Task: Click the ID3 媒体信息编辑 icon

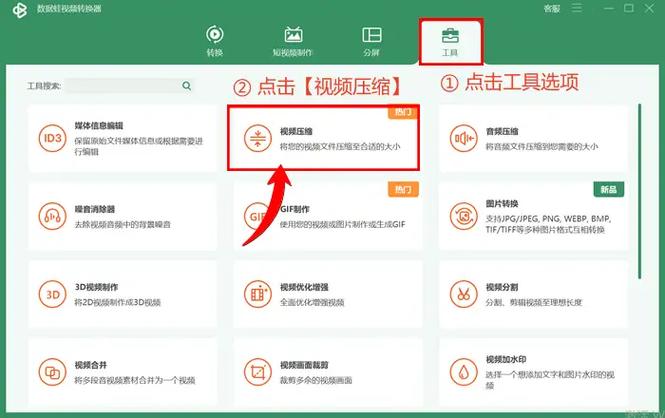Action: coord(53,138)
